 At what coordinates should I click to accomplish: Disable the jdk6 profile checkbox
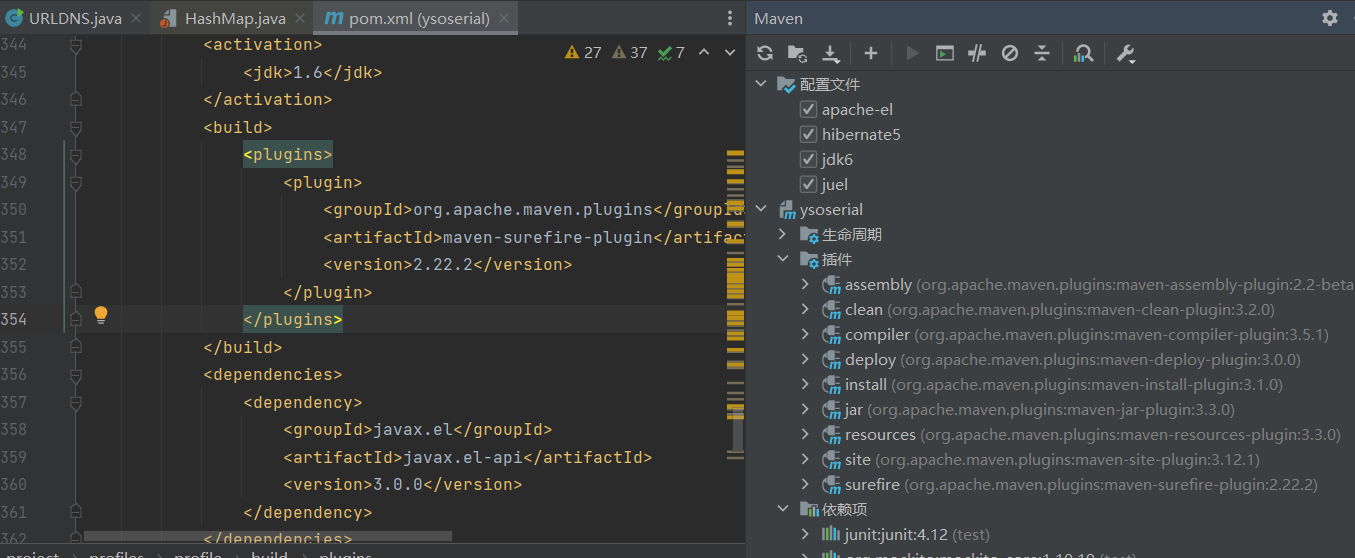coord(809,159)
